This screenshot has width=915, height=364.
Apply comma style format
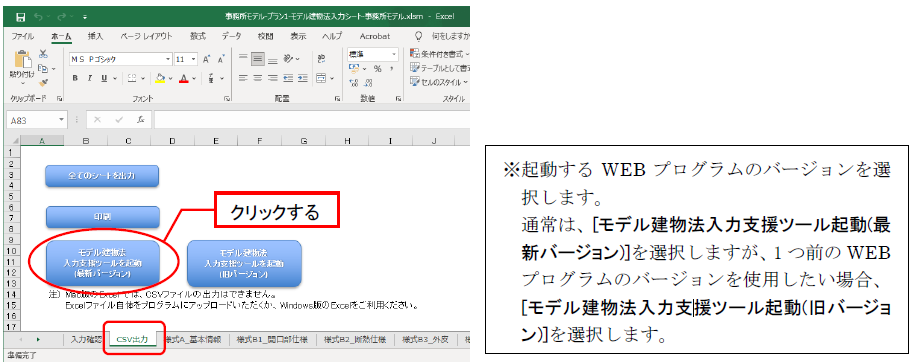(392, 69)
